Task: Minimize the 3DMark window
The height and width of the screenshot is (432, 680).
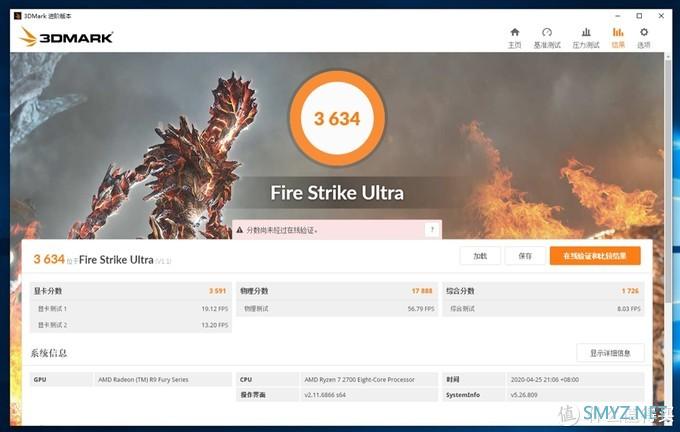Action: point(618,16)
